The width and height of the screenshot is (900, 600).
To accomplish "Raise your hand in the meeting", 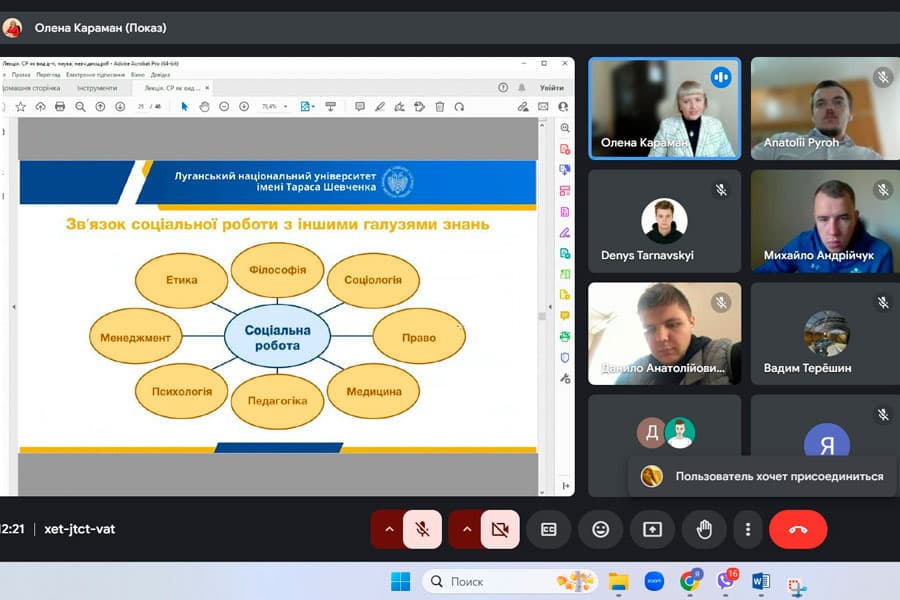I will (x=704, y=530).
